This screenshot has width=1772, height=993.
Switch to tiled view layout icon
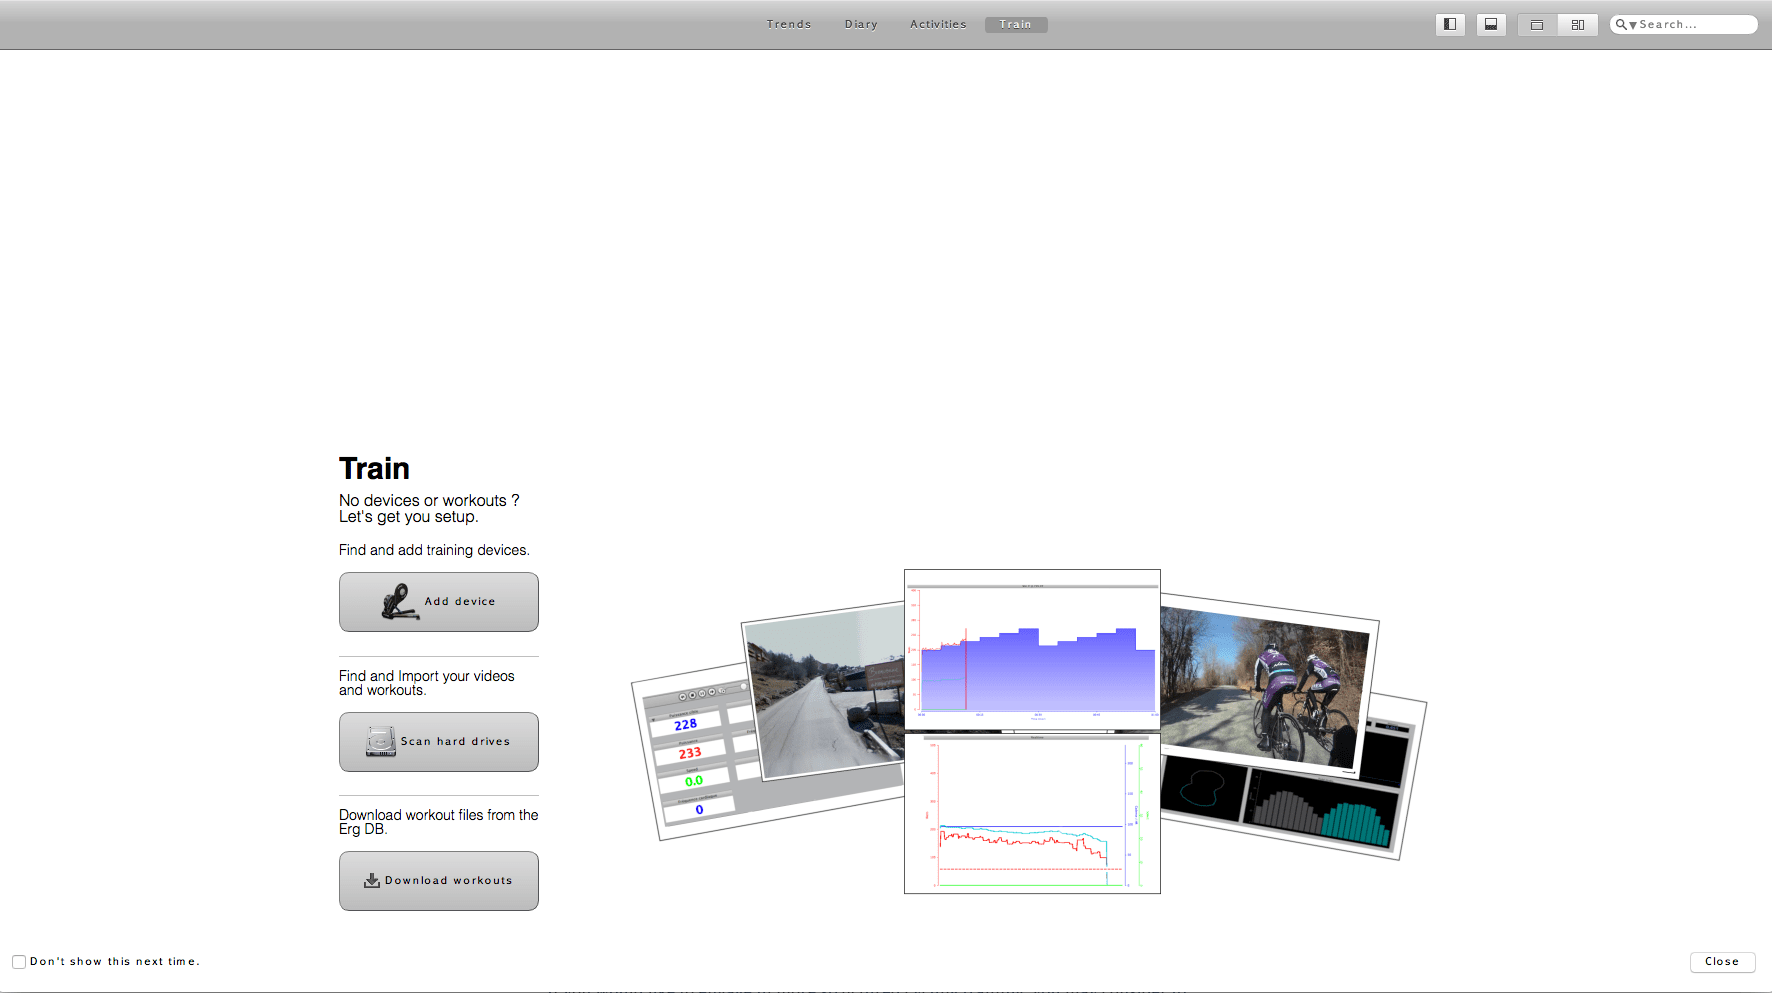[x=1578, y=25]
